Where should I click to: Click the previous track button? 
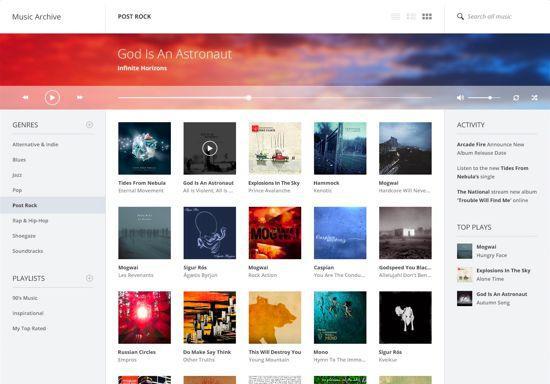[x=25, y=97]
